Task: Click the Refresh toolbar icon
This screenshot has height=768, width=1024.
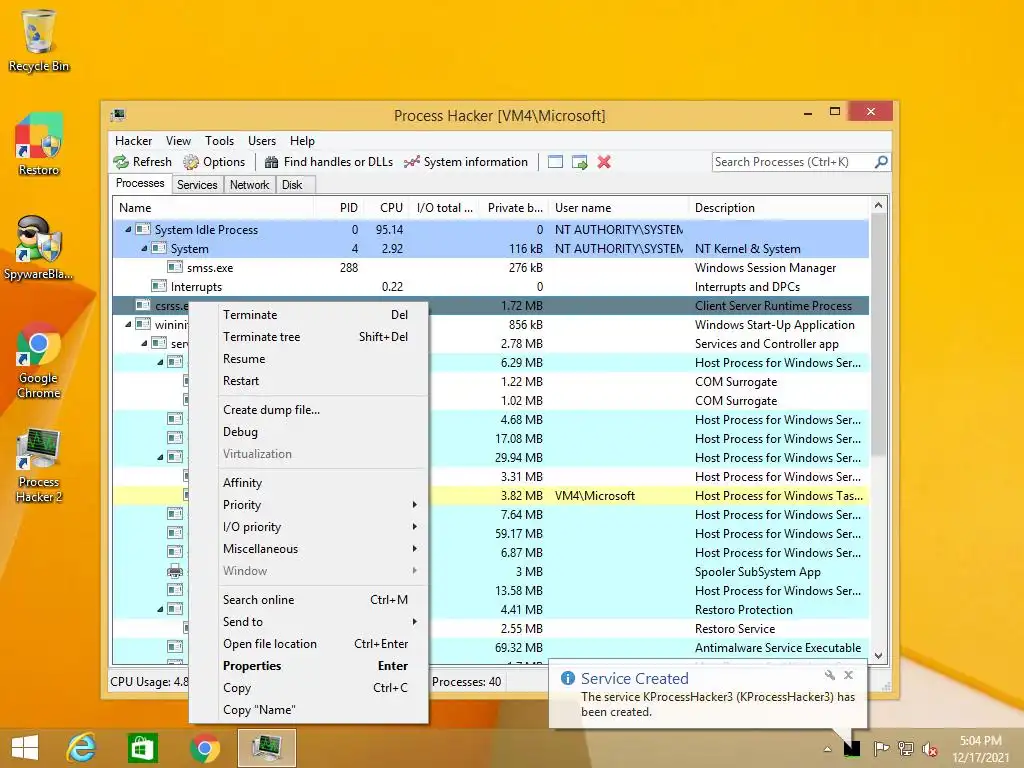Action: coord(121,162)
